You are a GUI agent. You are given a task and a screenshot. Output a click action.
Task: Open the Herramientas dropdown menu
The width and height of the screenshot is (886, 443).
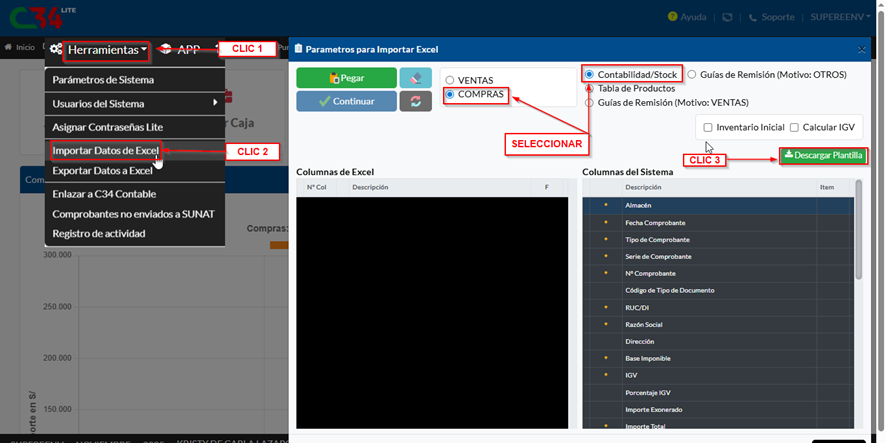pos(102,49)
